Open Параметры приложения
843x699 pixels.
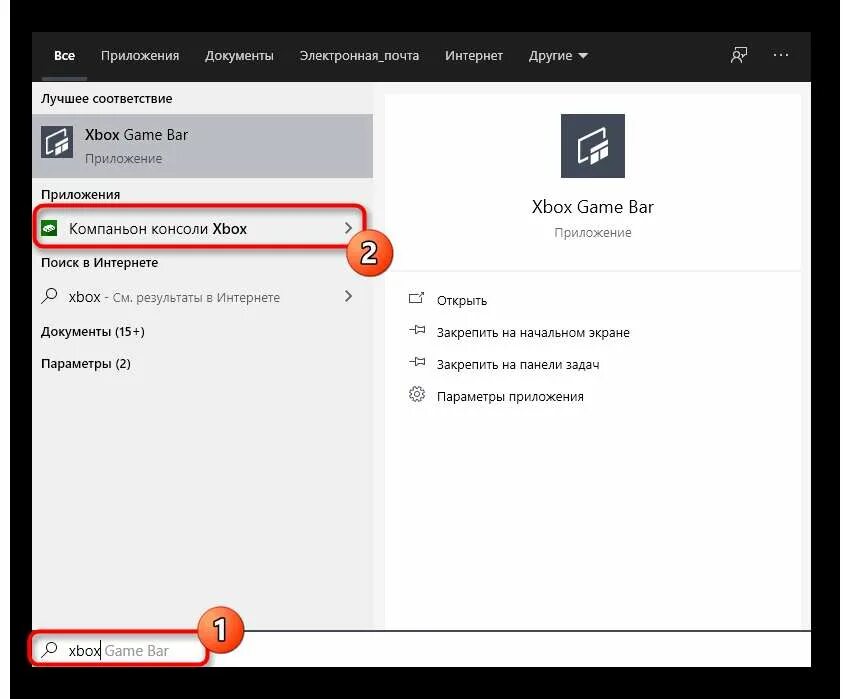pos(510,397)
